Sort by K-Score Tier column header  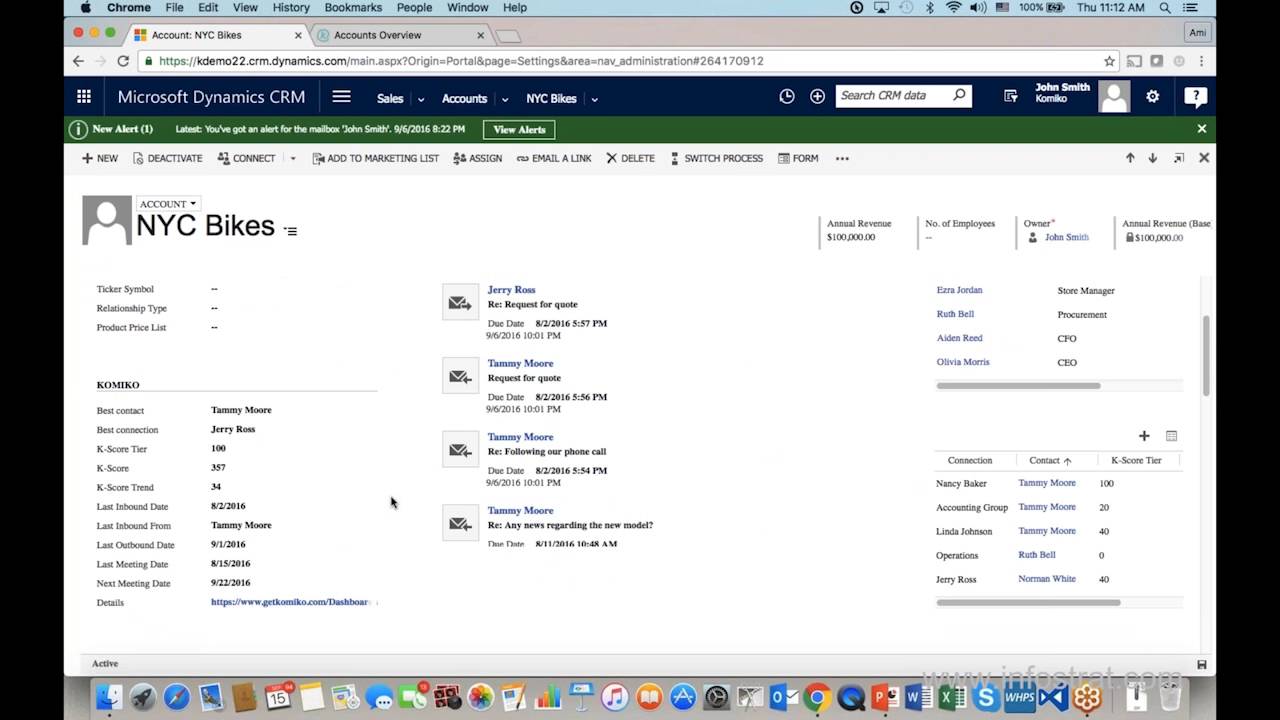(x=1136, y=460)
